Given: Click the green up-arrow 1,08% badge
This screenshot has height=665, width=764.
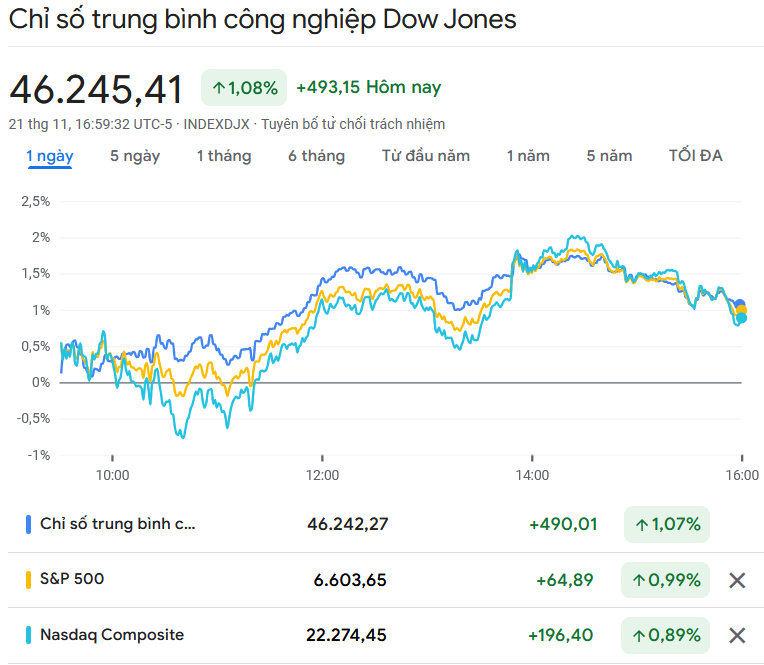Looking at the screenshot, I should (x=244, y=88).
